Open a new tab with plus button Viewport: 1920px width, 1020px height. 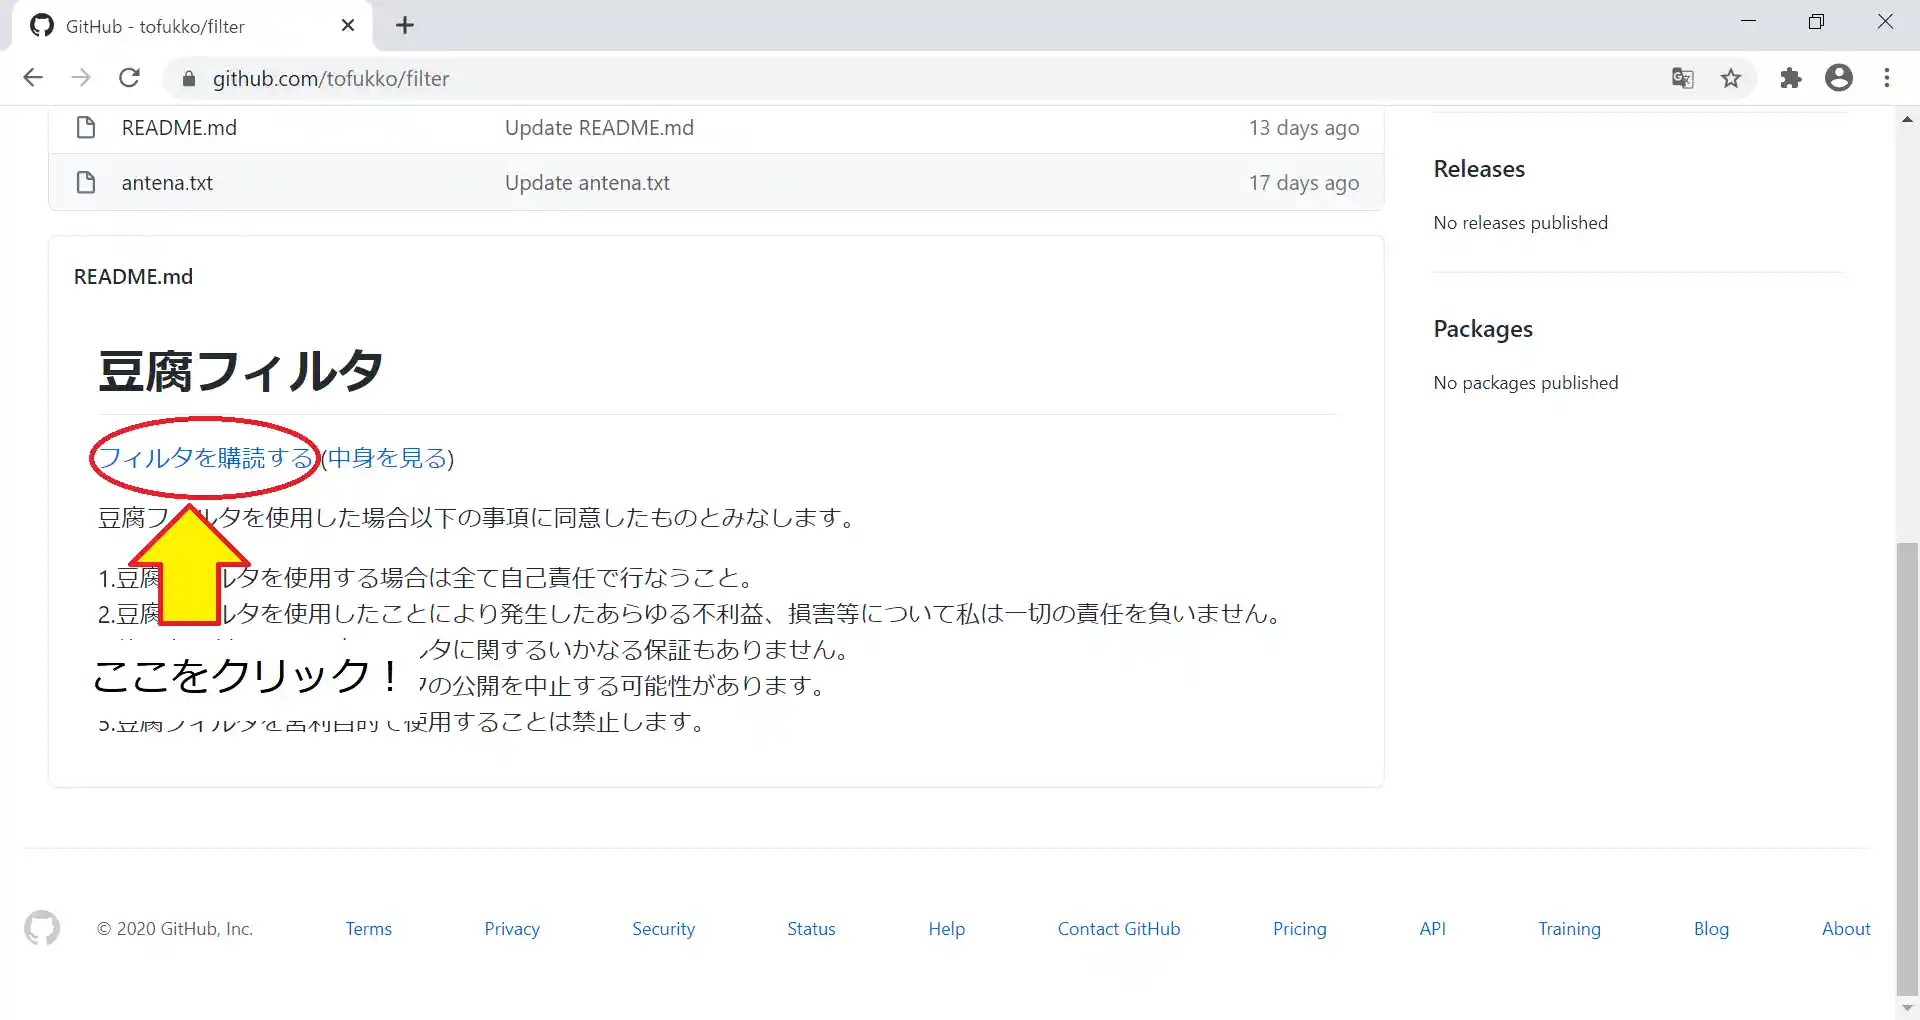[x=405, y=26]
